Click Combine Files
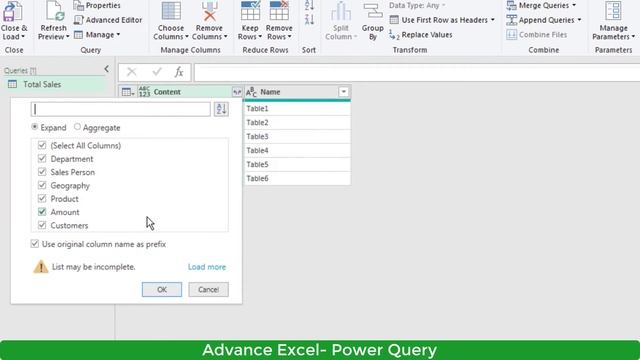Screen dimensions: 640x360 537,35
